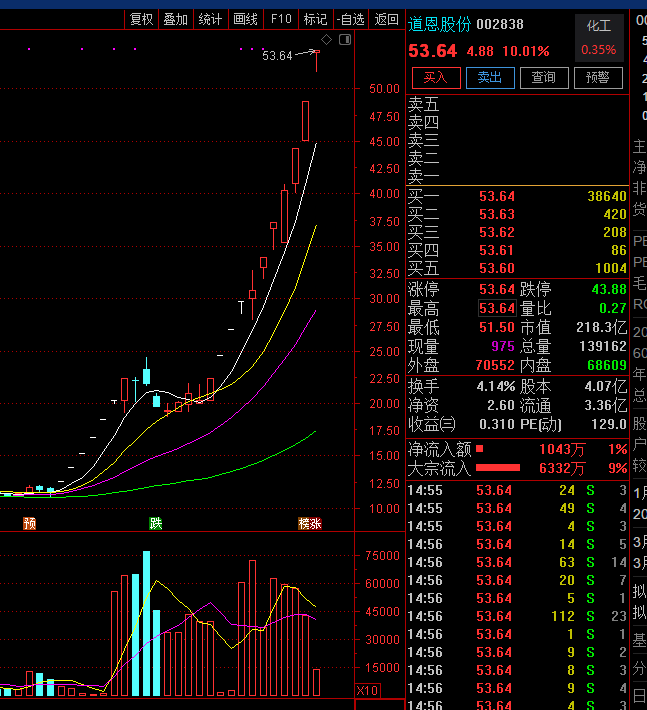Click the 外盘 value 70552
The height and width of the screenshot is (710, 647).
click(x=495, y=365)
